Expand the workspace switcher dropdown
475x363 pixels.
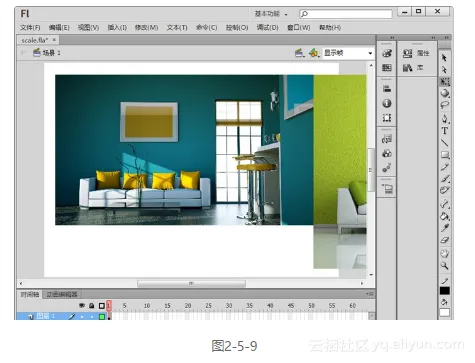pyautogui.click(x=271, y=14)
